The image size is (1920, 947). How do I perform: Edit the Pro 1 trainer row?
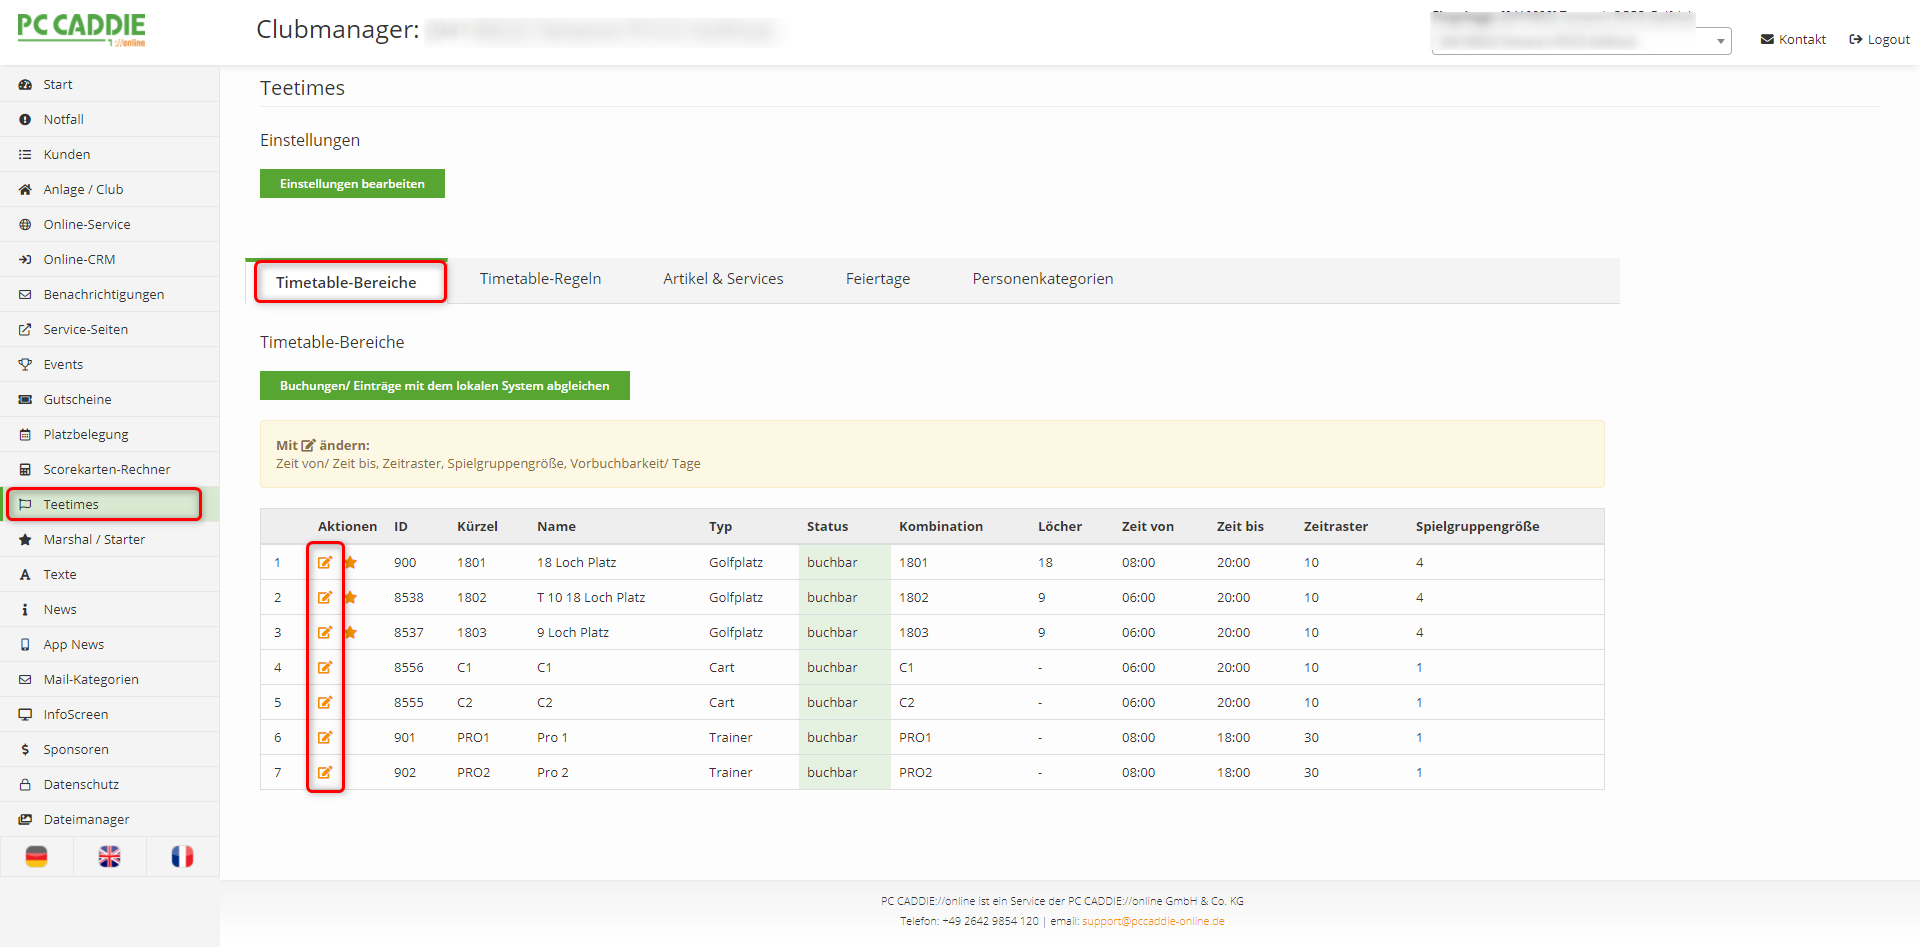click(325, 737)
